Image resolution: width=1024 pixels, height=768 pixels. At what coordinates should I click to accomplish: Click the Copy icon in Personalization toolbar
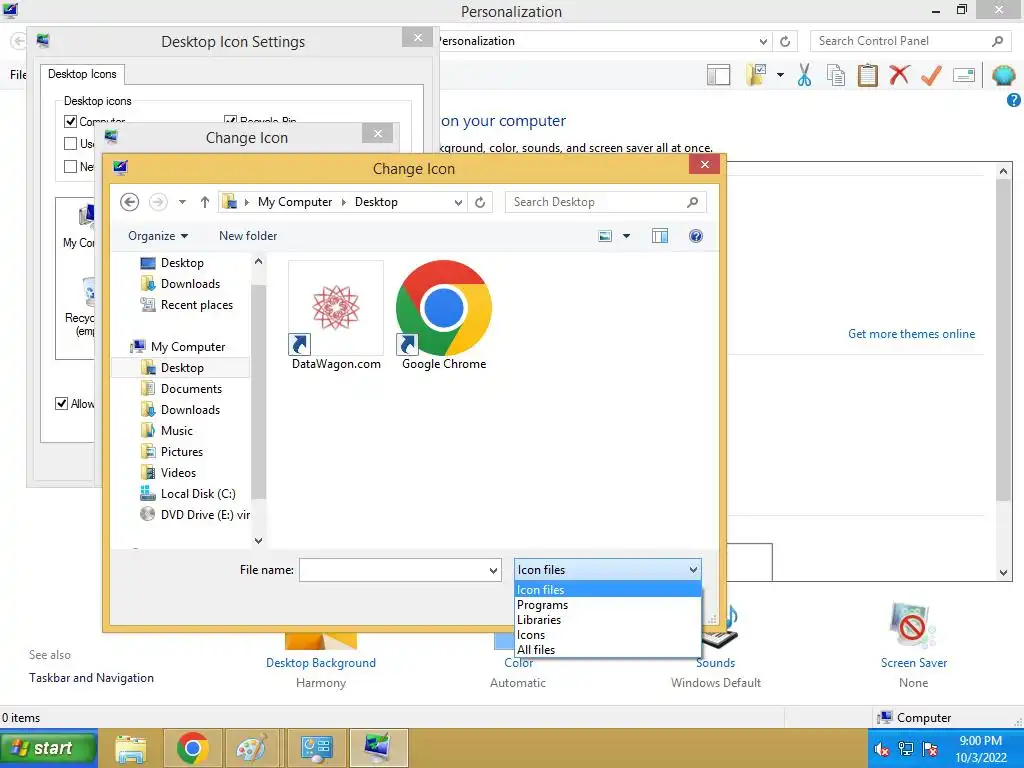pos(836,75)
